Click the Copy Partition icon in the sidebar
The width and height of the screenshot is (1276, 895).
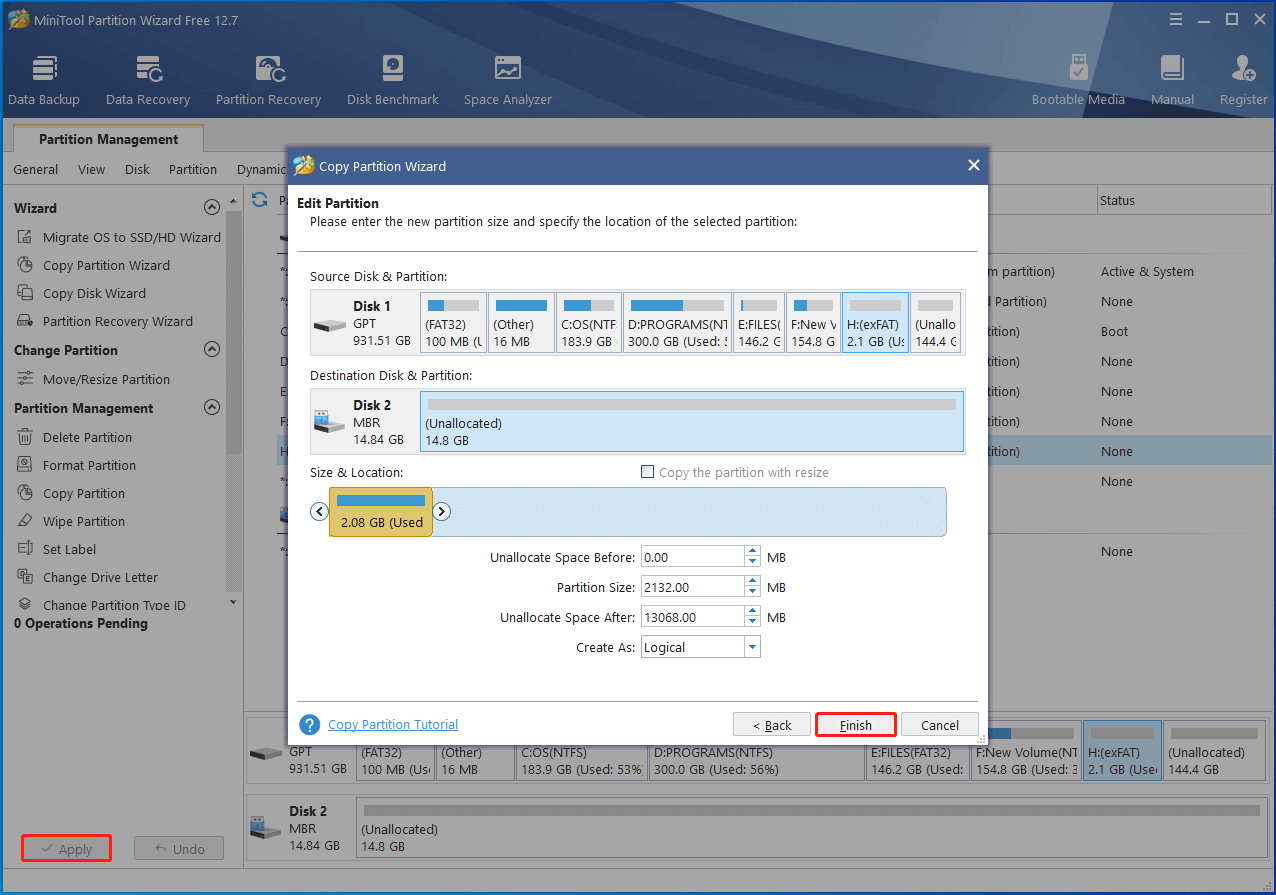point(25,493)
